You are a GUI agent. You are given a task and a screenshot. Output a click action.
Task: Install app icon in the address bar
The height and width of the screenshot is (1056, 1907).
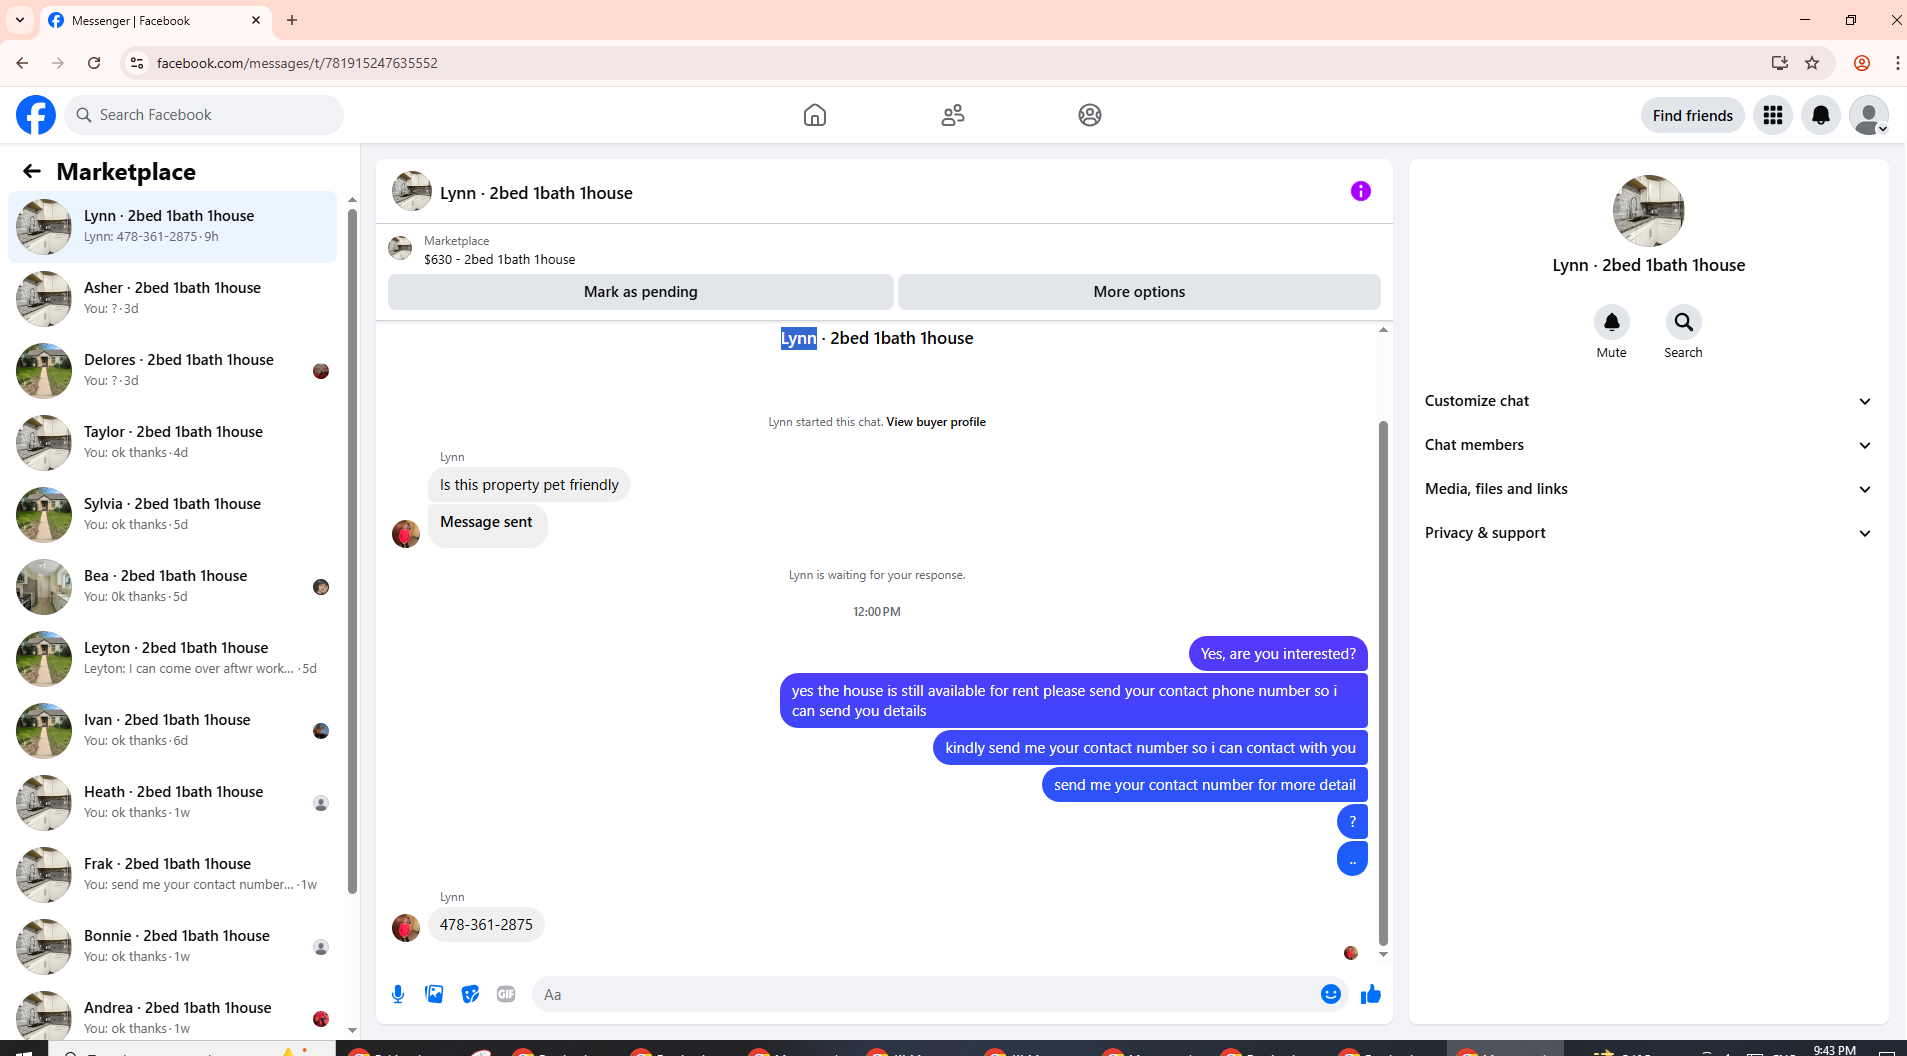(1780, 63)
